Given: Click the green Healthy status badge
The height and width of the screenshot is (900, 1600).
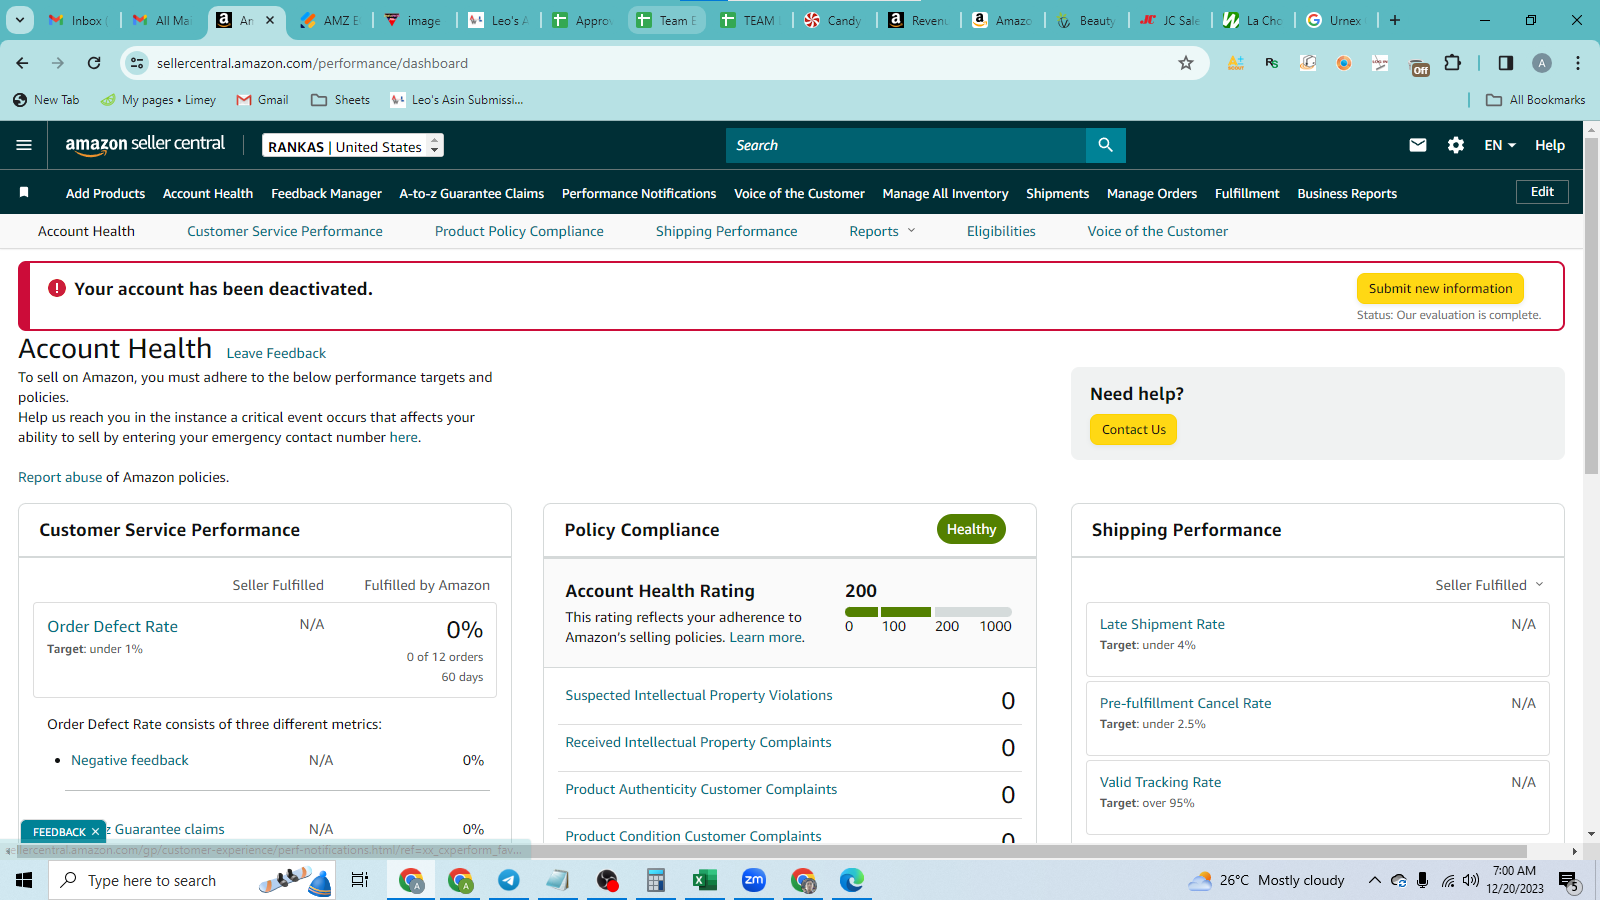Looking at the screenshot, I should tap(971, 529).
